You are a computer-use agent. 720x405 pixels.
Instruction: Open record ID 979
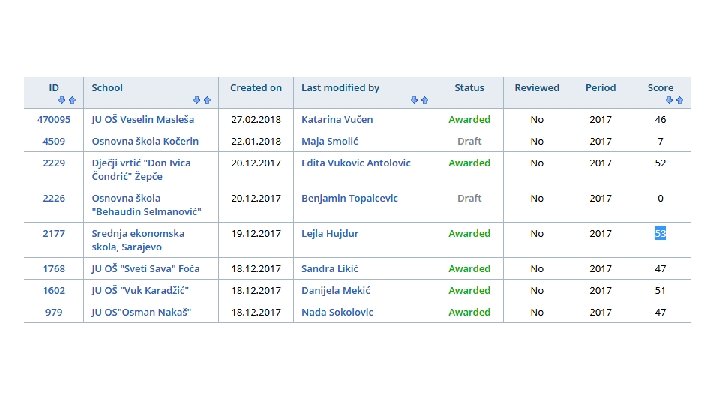(x=54, y=313)
